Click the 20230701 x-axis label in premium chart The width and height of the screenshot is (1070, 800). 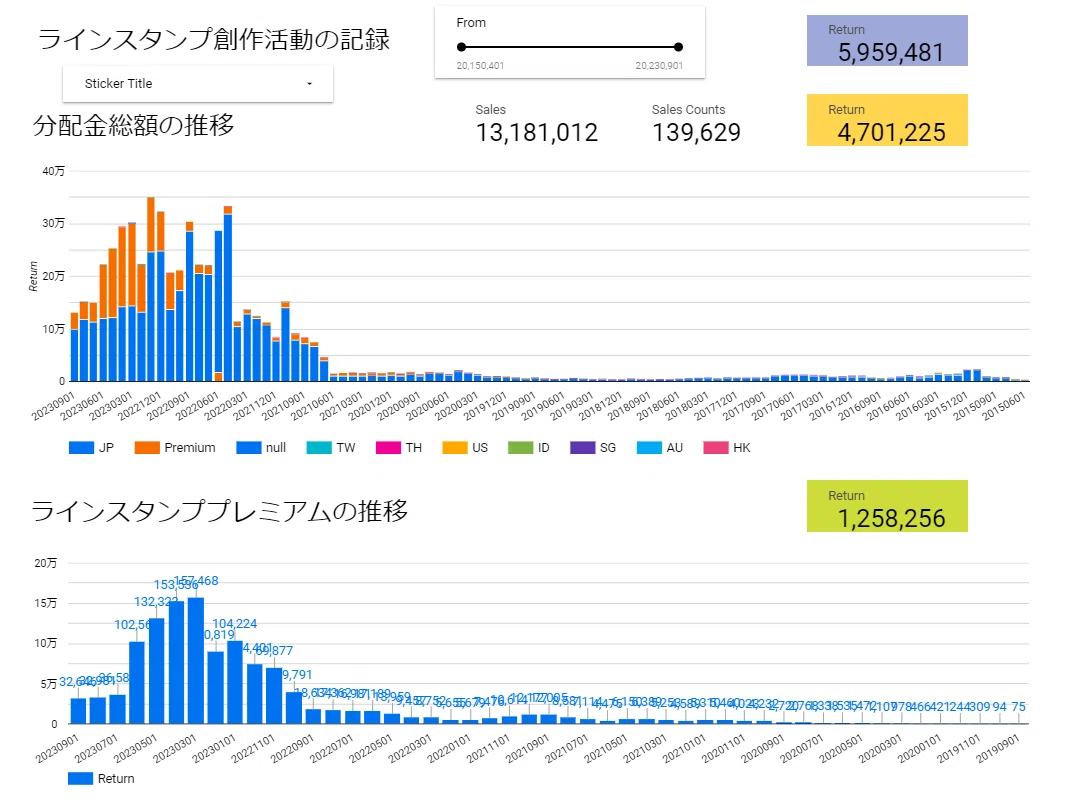coord(96,749)
